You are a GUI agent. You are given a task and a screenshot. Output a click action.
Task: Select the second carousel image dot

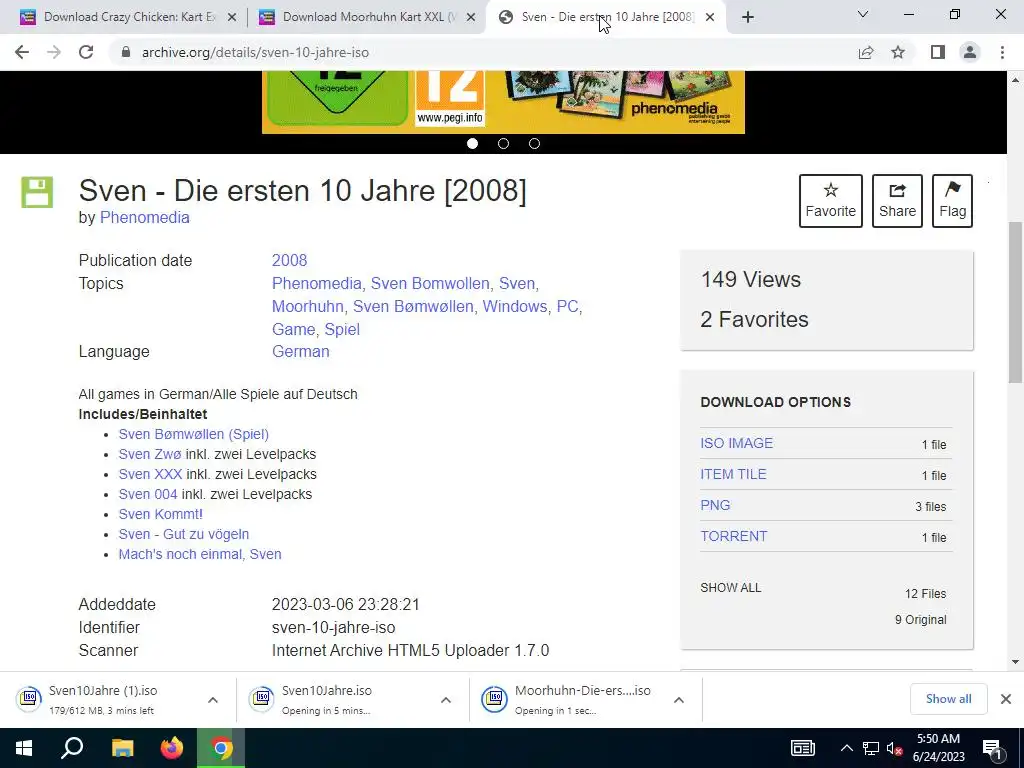pyautogui.click(x=504, y=144)
